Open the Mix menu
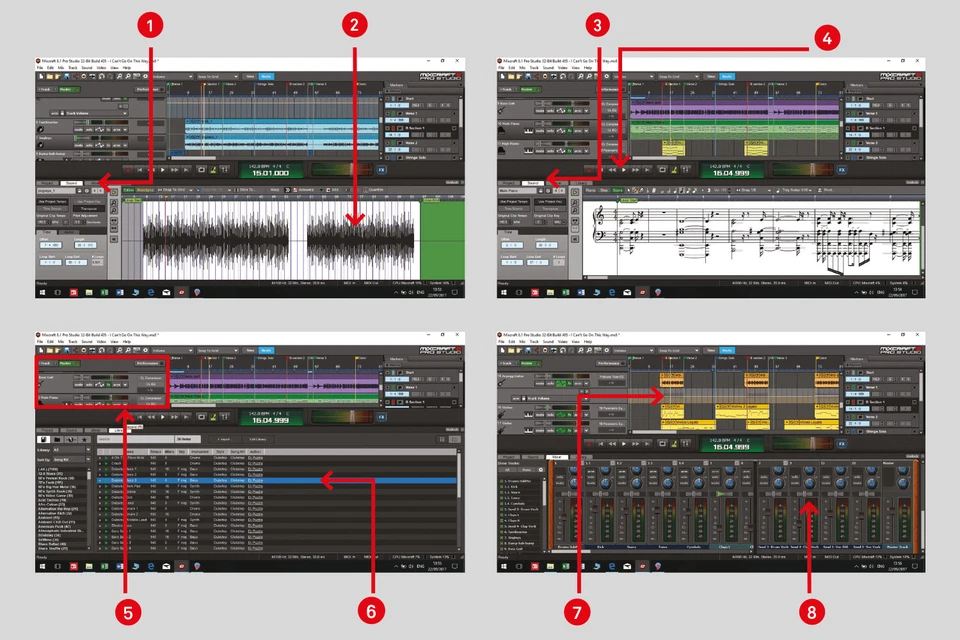The width and height of the screenshot is (960, 640). (x=59, y=68)
